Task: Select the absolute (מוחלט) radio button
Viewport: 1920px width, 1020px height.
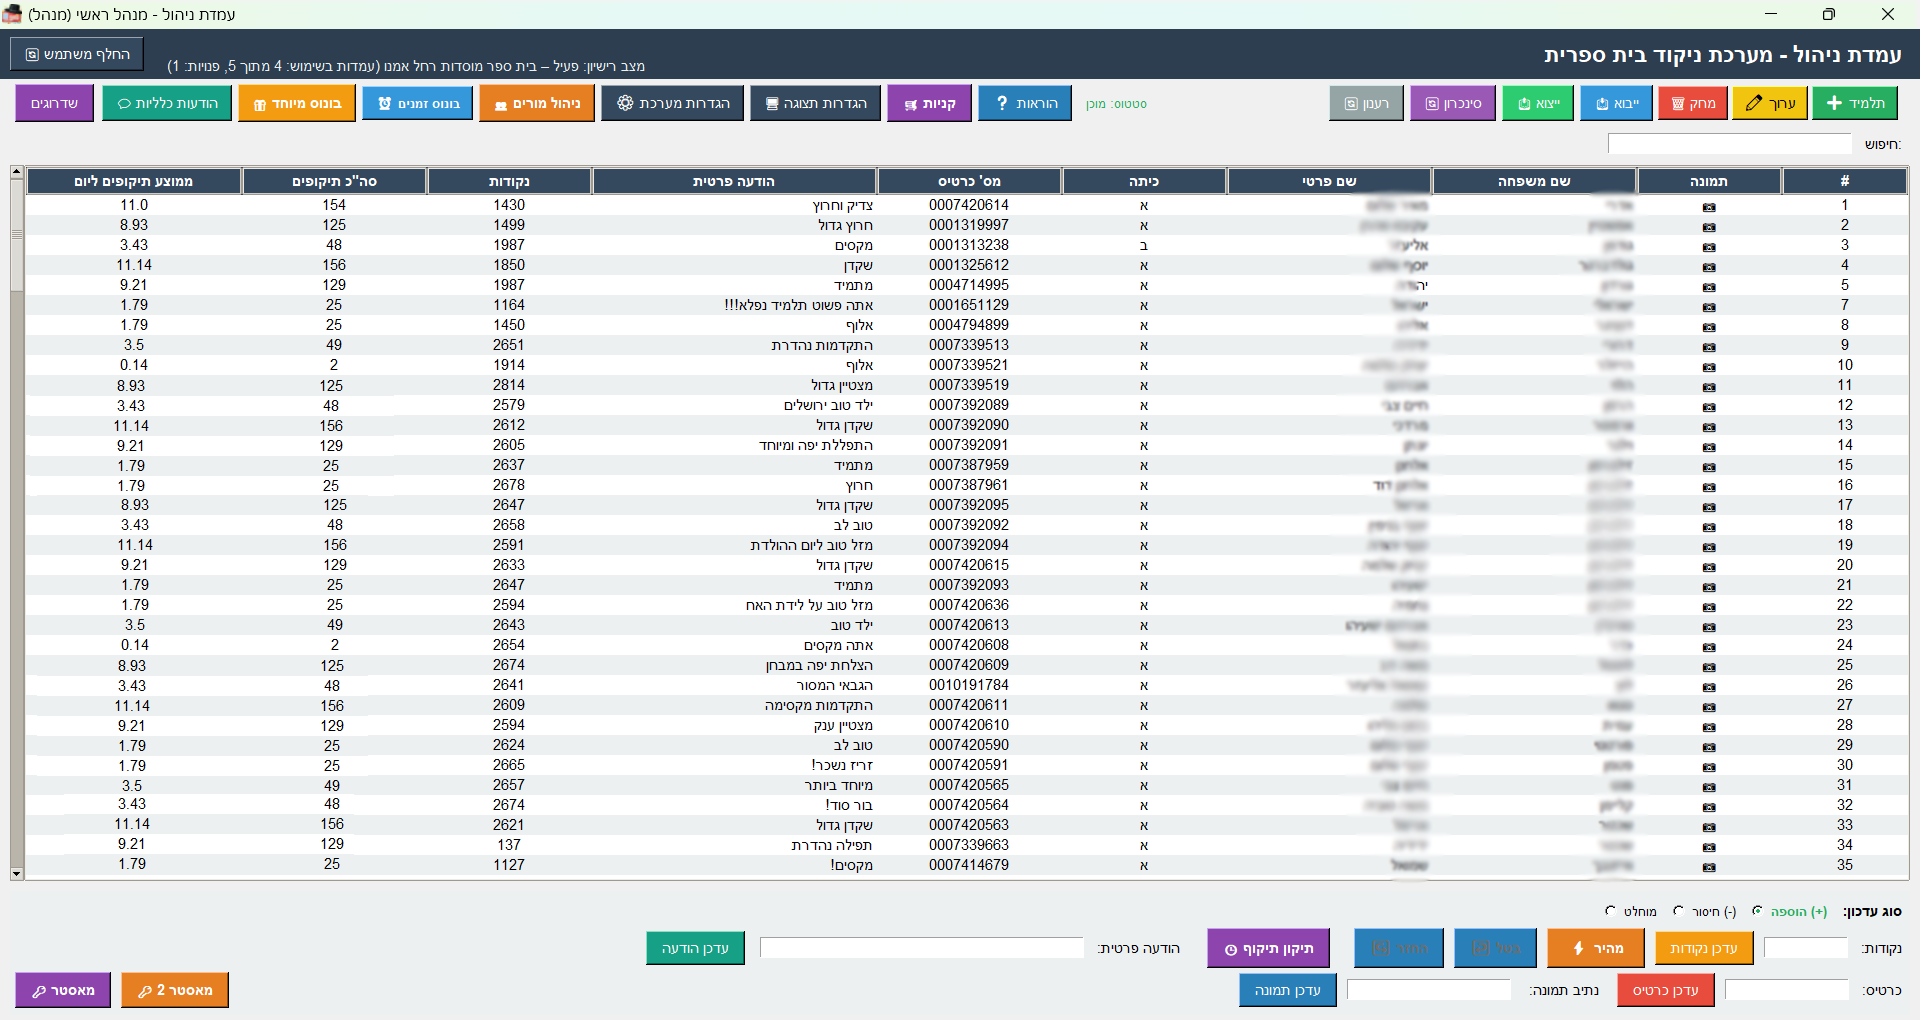Action: (1610, 911)
